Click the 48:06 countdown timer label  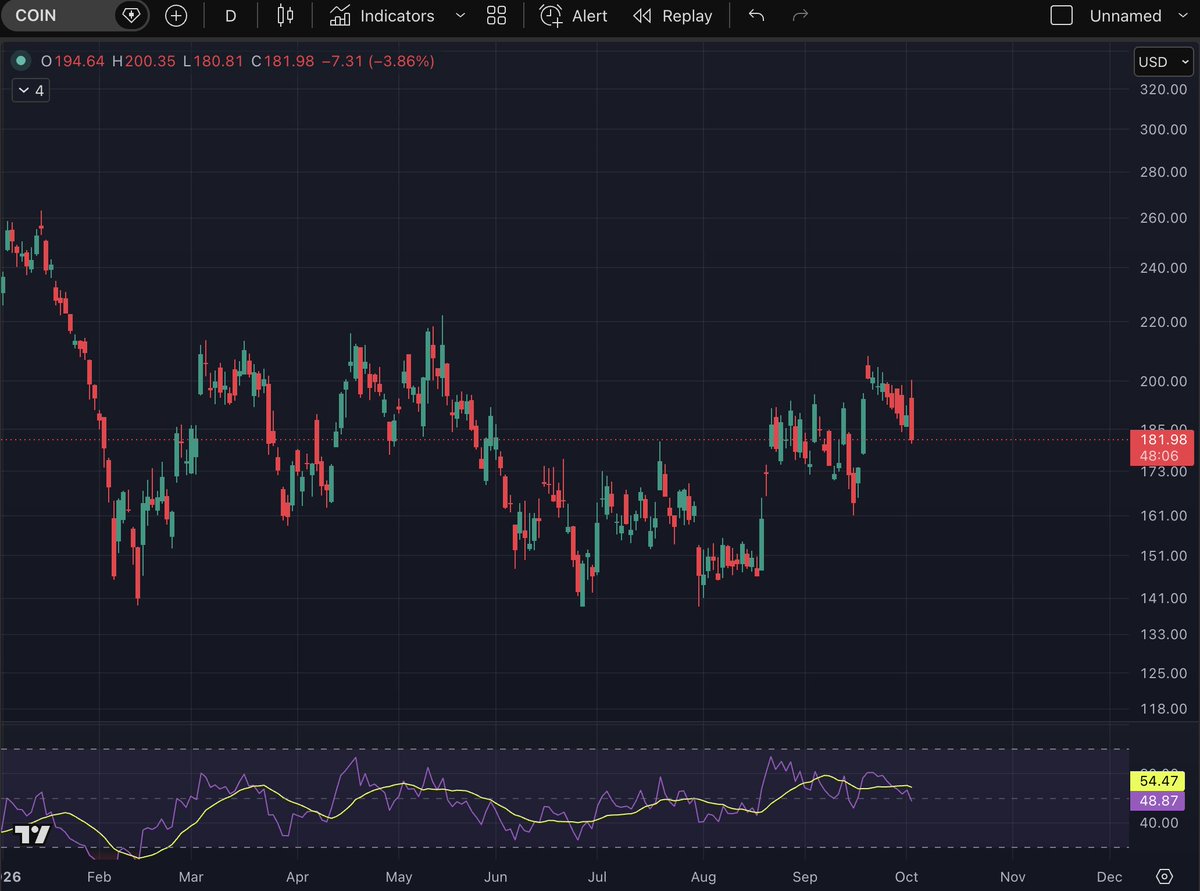[1157, 456]
